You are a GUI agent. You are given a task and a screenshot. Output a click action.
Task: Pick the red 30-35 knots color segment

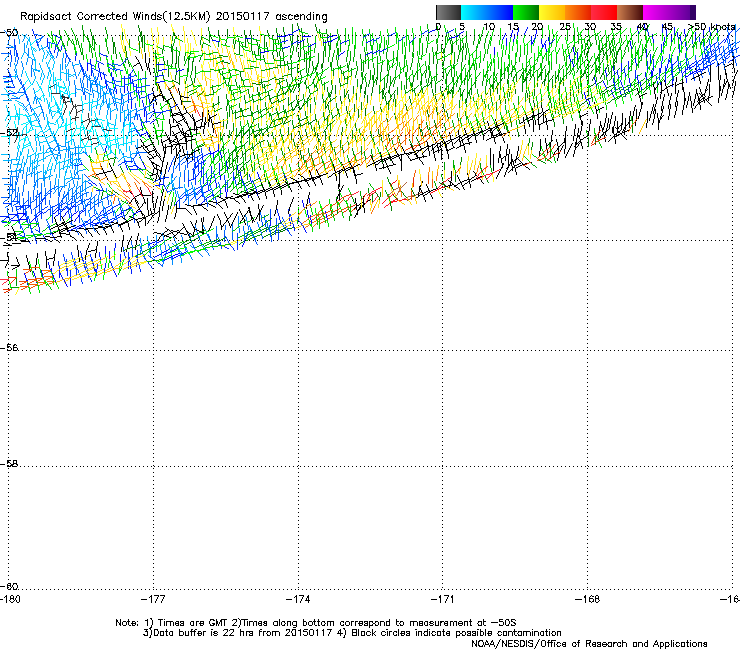tap(604, 12)
